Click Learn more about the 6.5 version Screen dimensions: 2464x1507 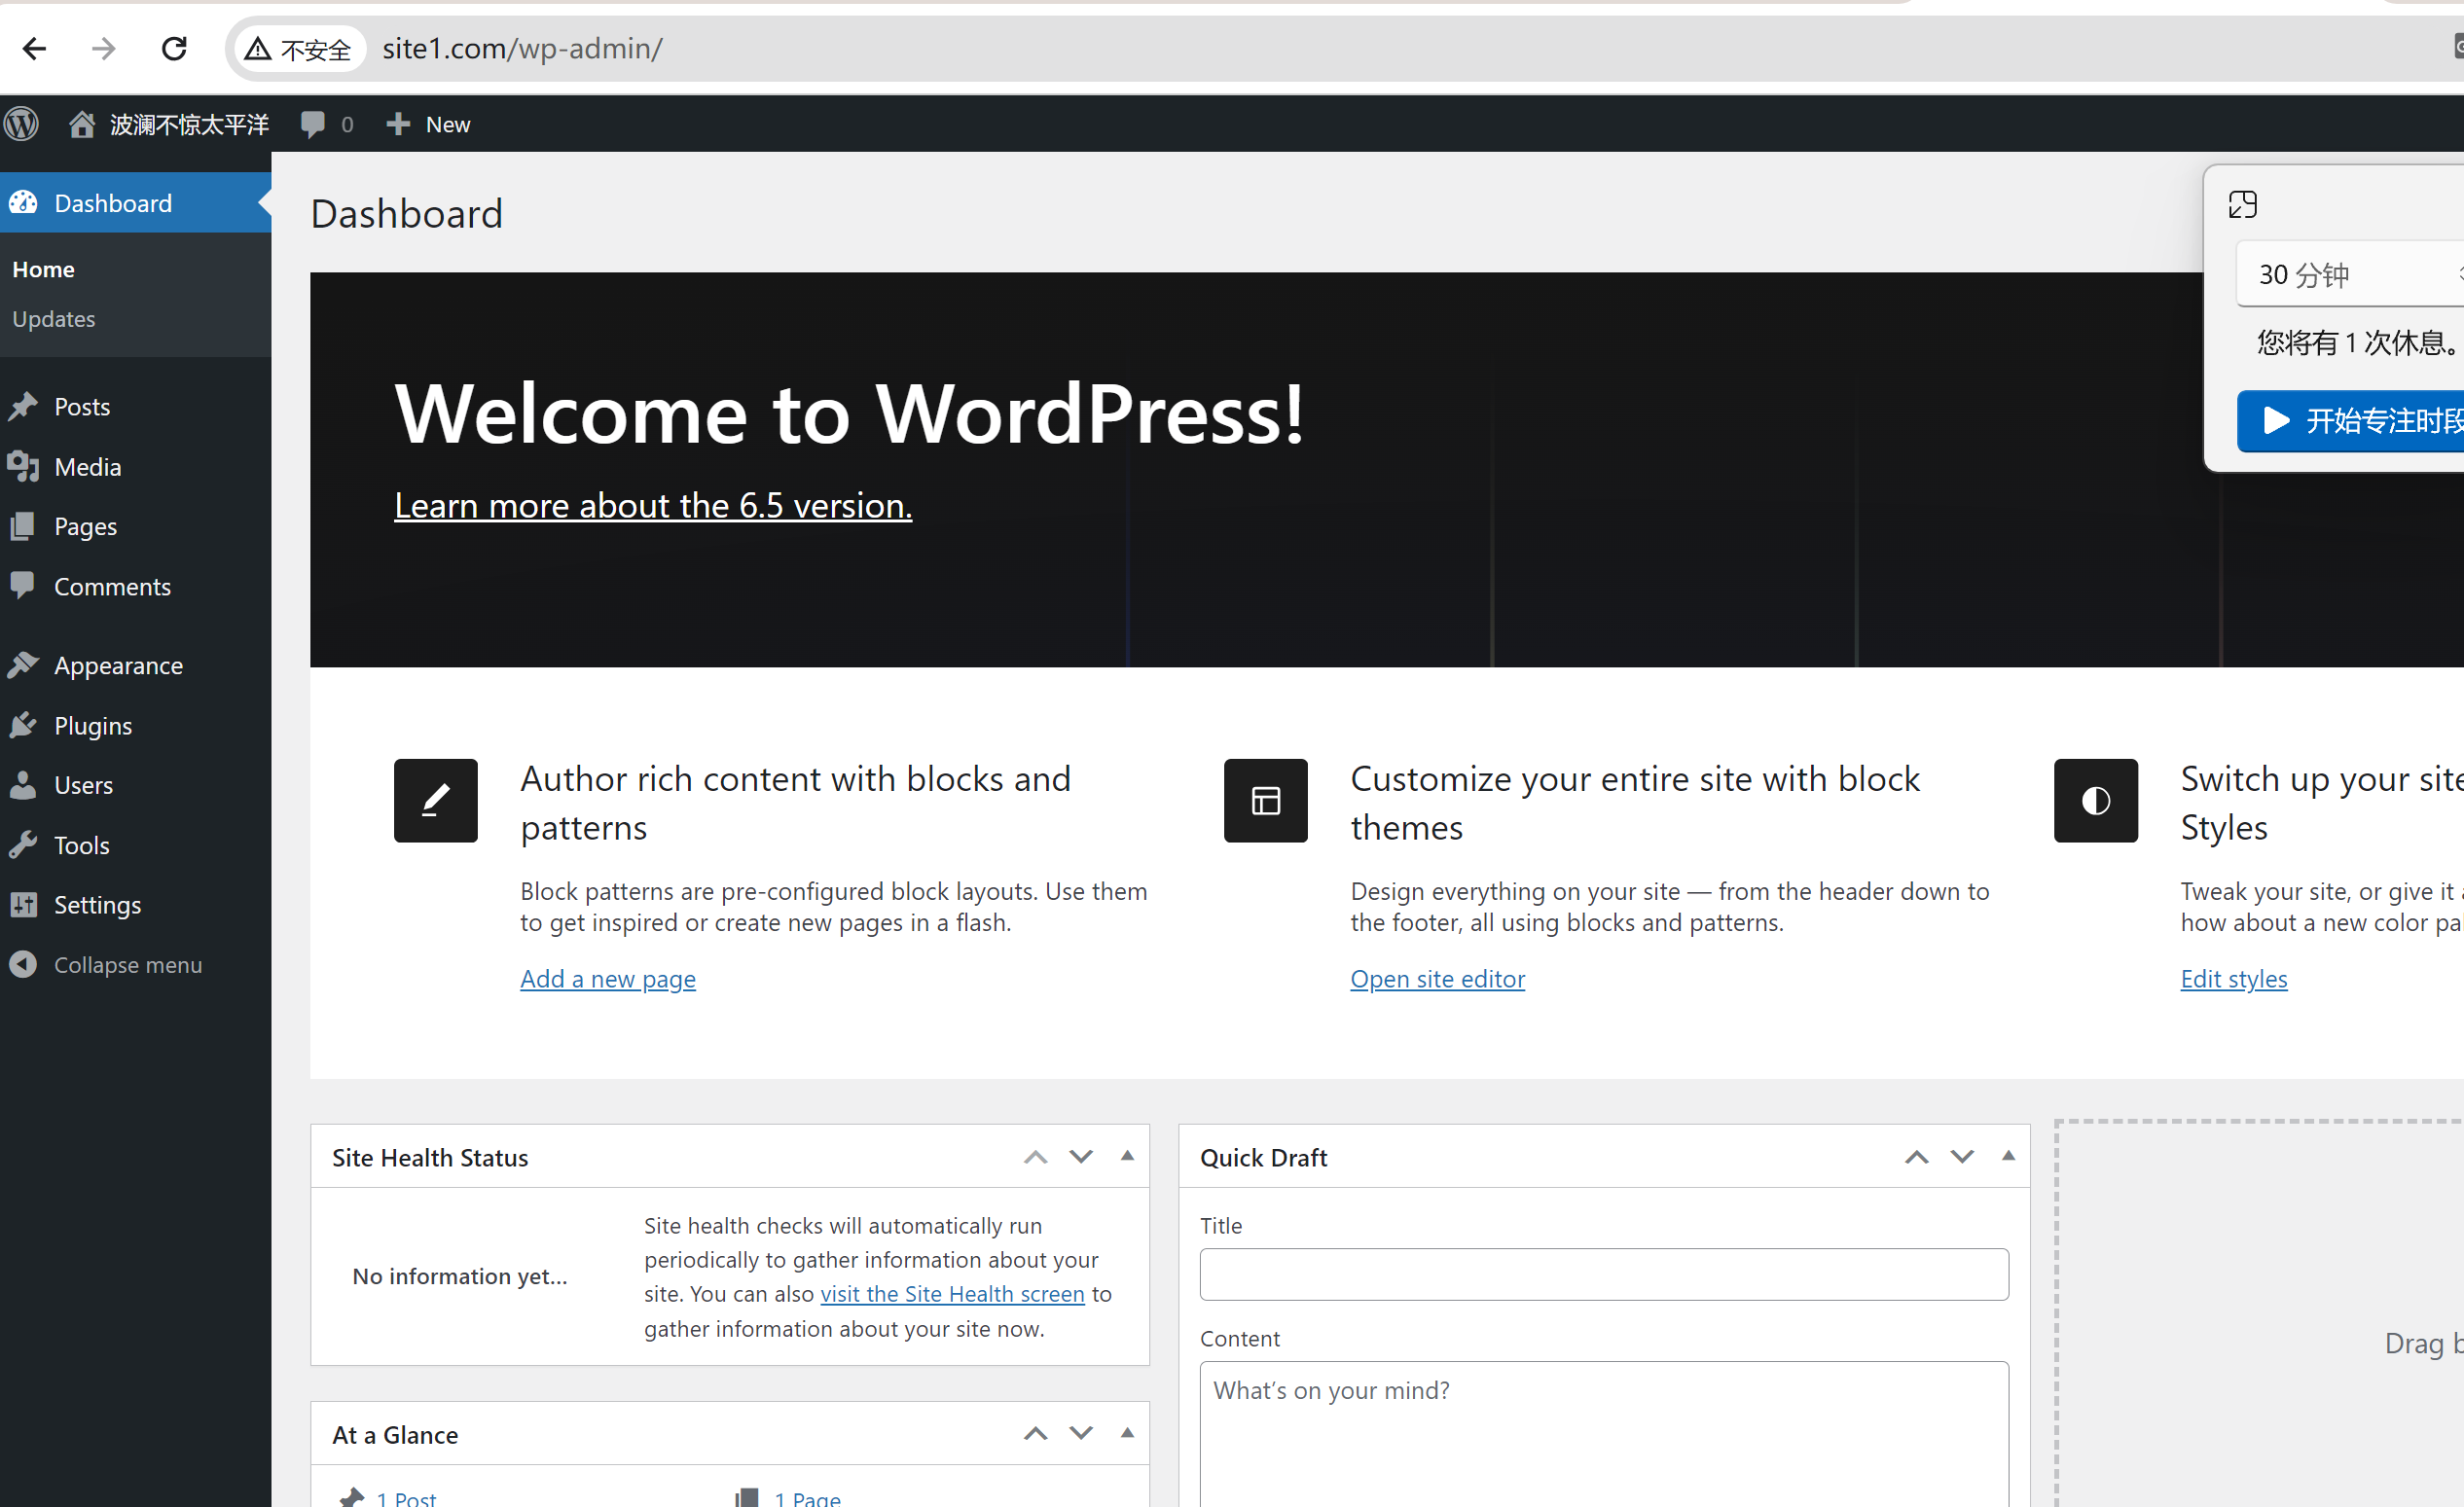point(653,506)
